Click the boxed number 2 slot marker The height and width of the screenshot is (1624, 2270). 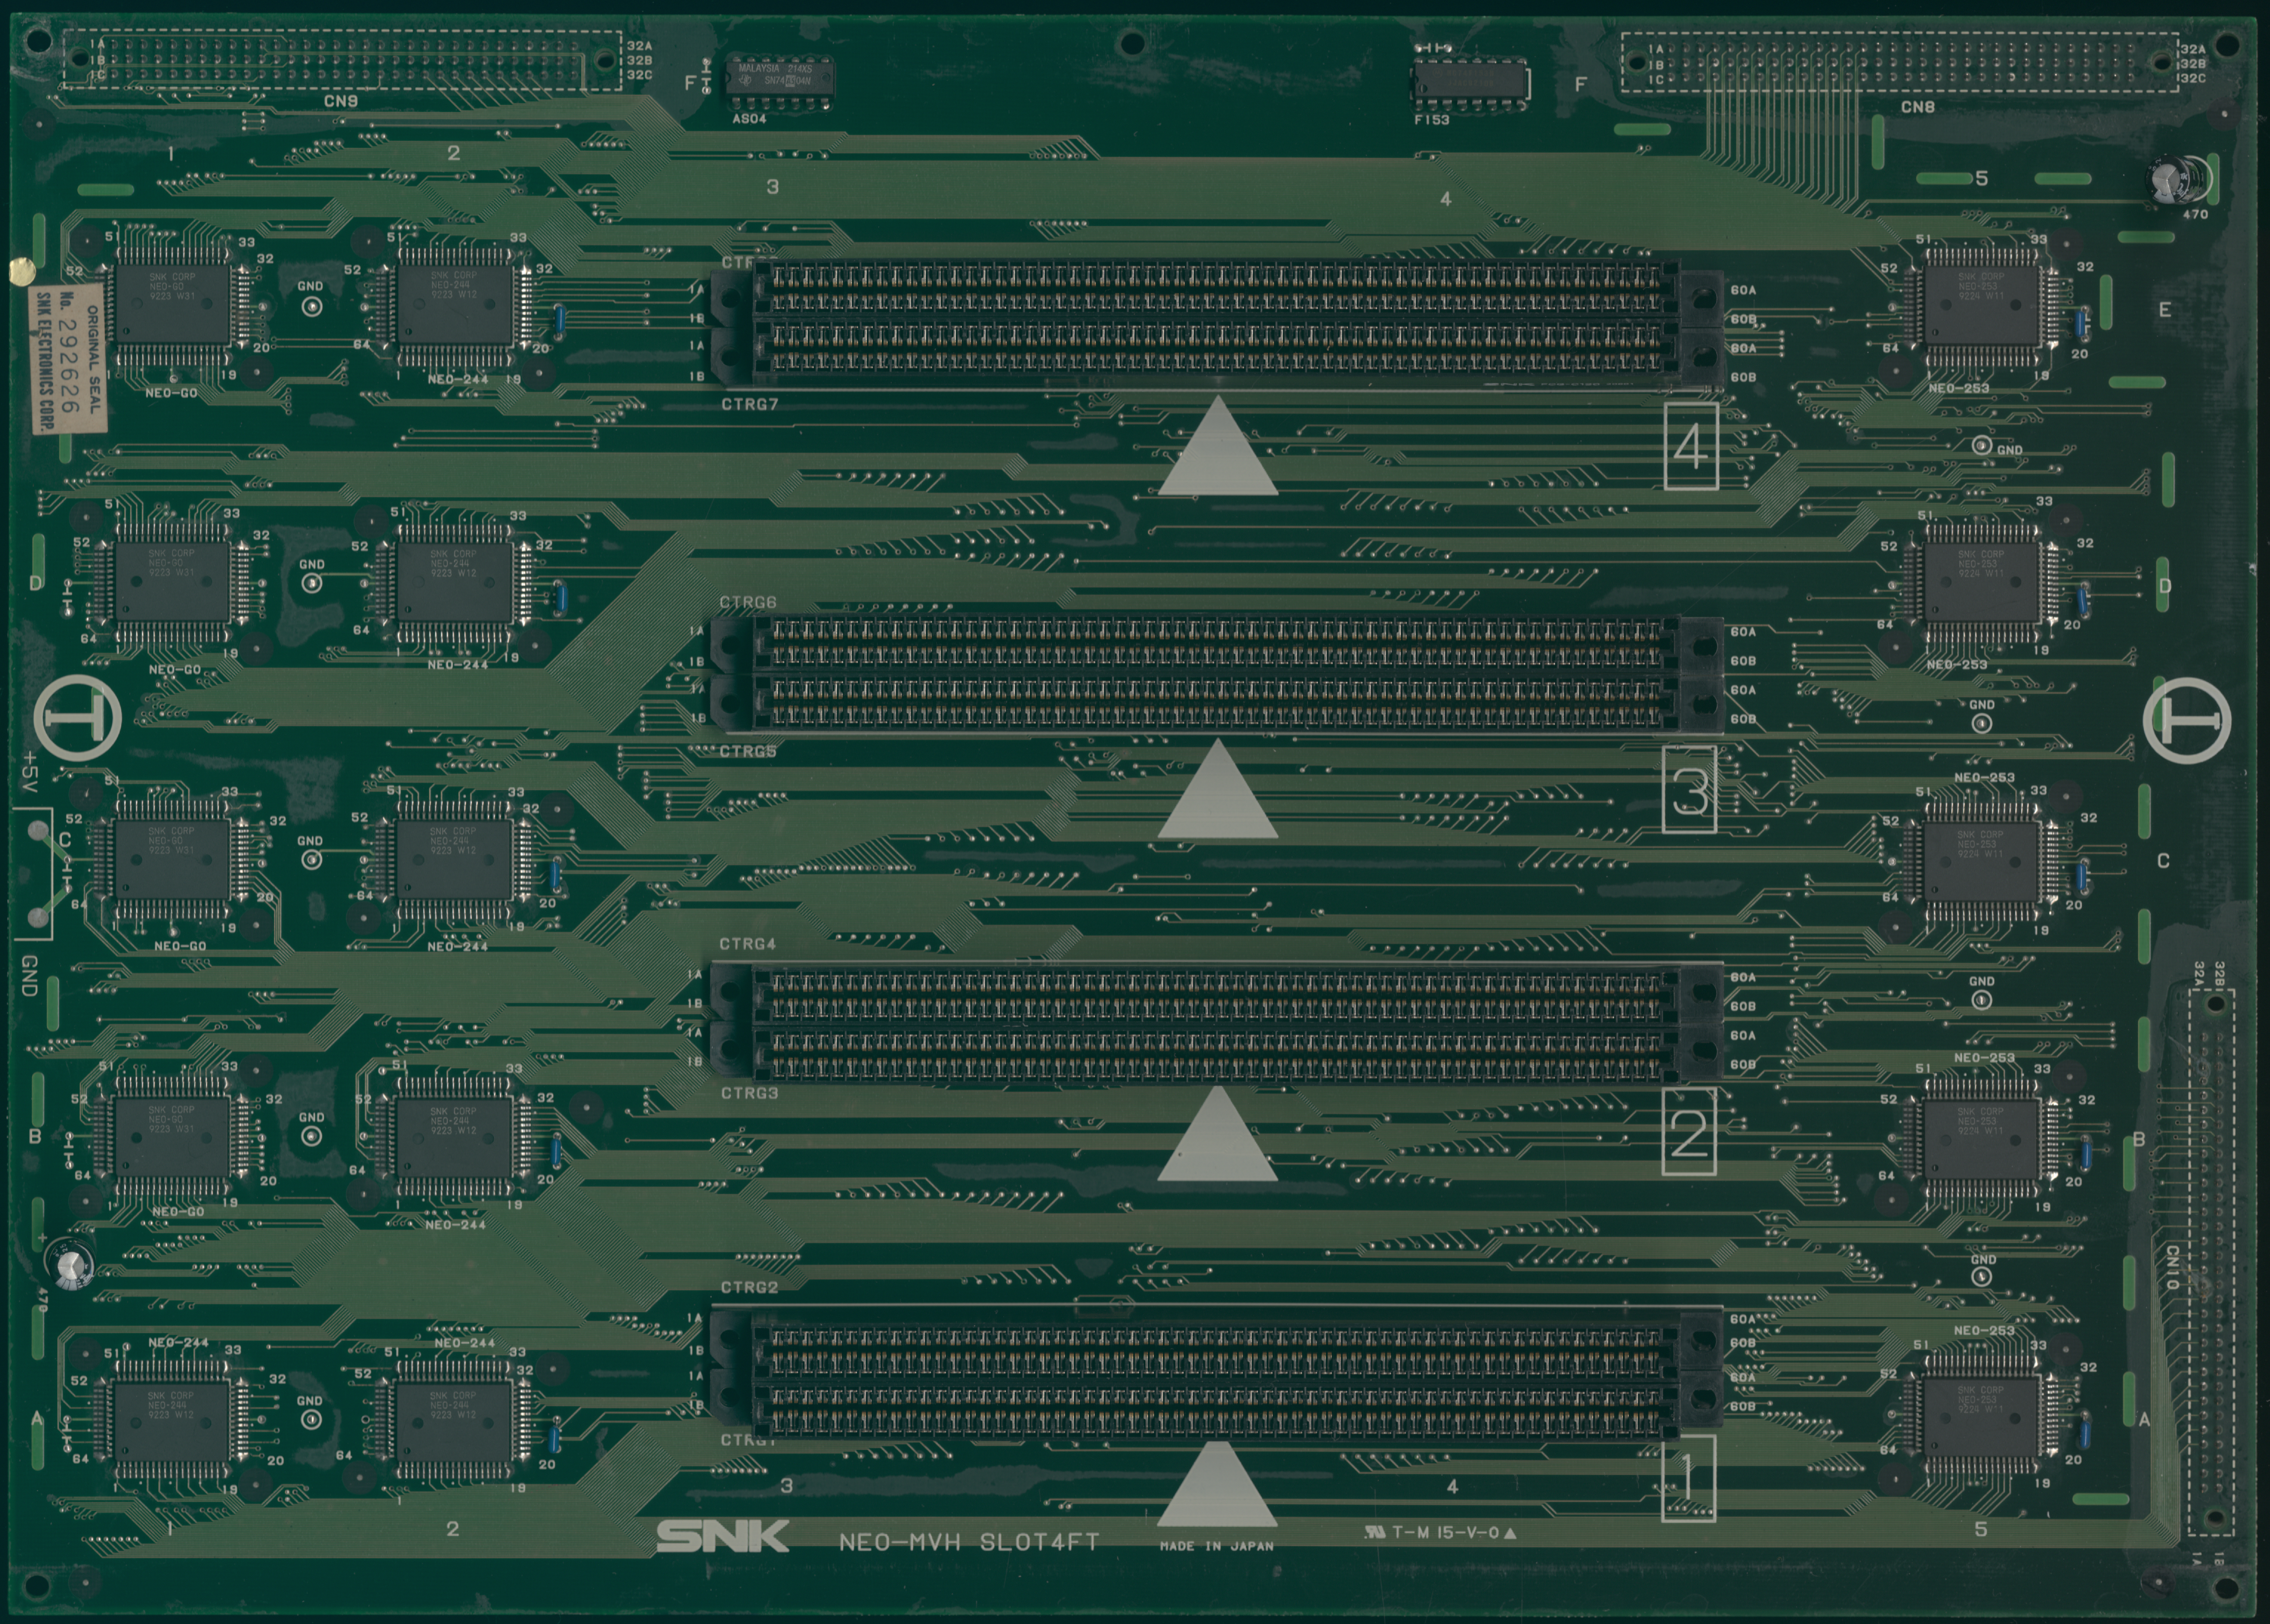[1689, 1133]
